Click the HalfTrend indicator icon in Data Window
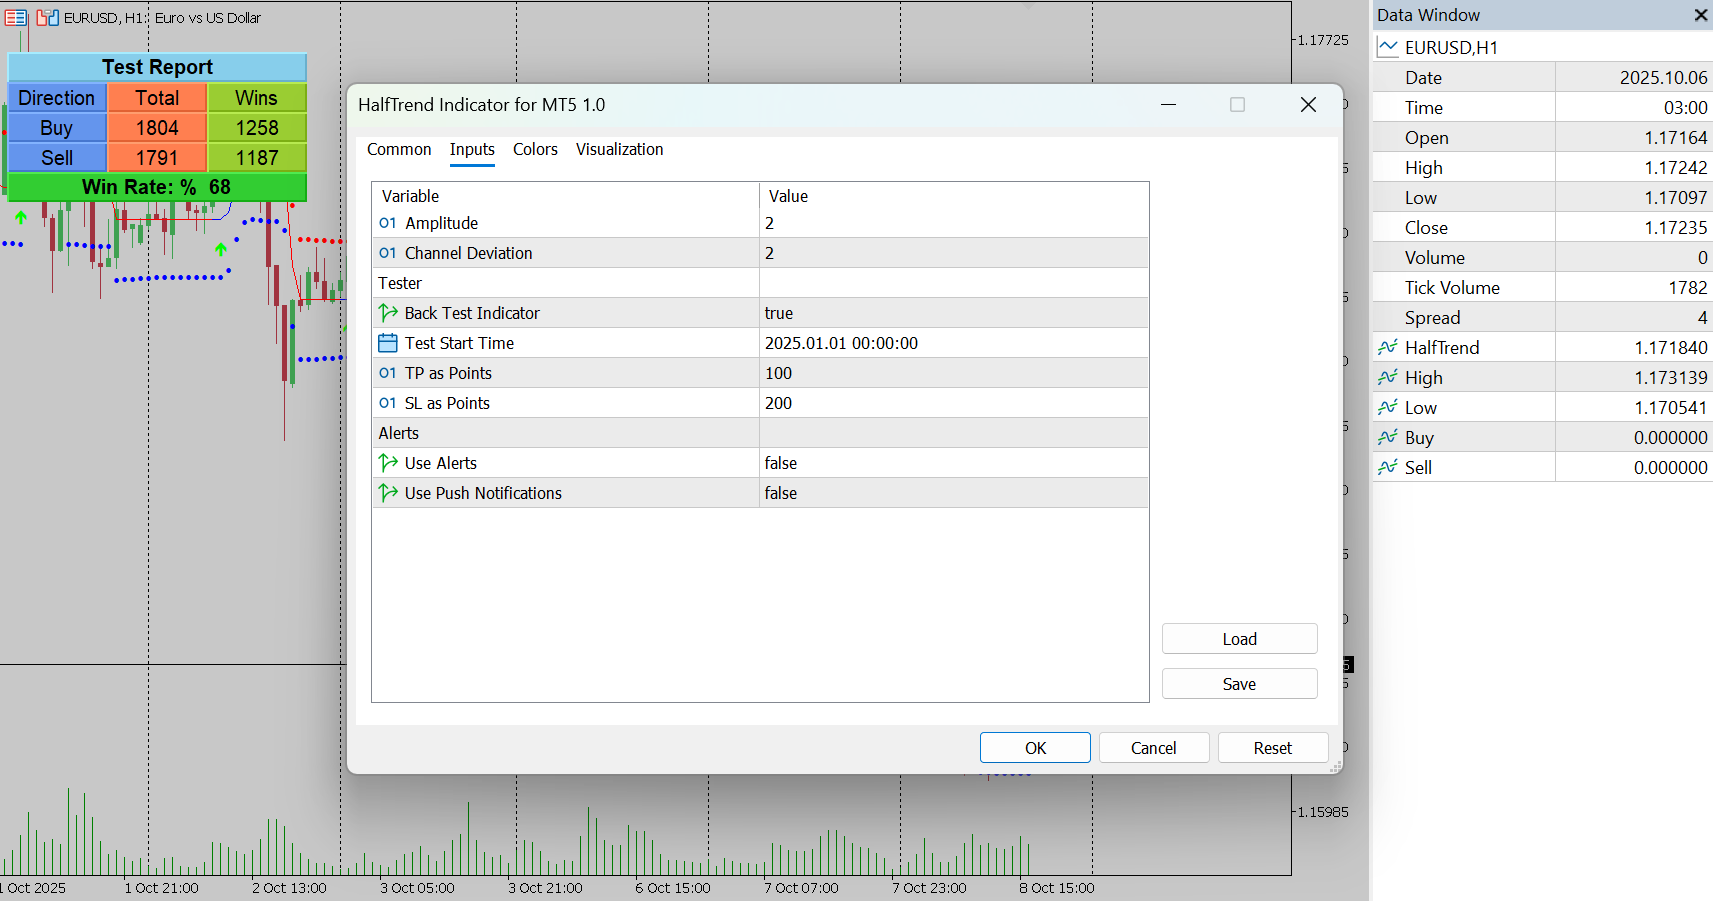Image resolution: width=1713 pixels, height=901 pixels. [x=1388, y=347]
